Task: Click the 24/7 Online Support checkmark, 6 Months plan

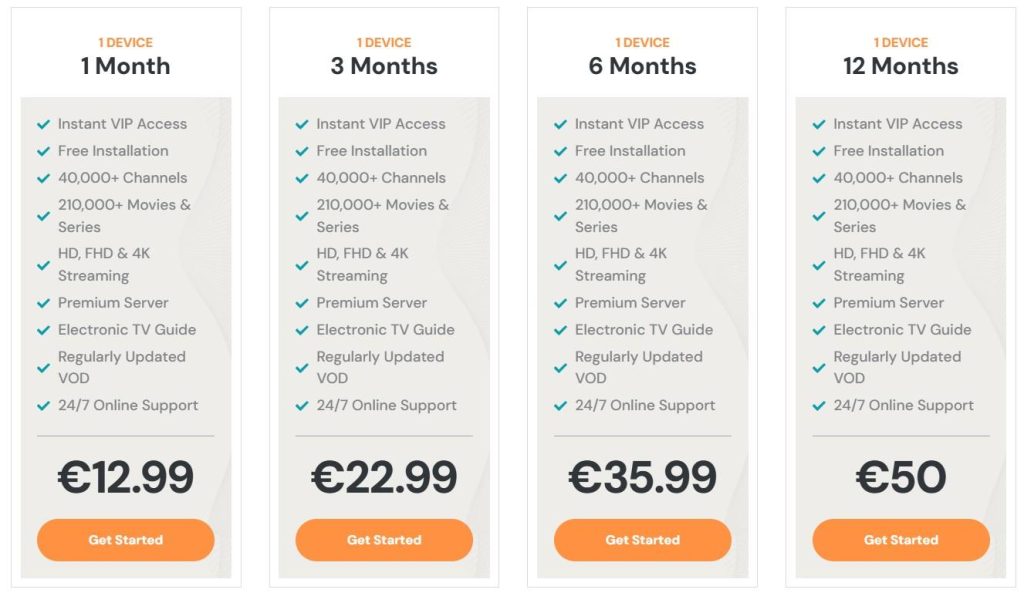Action: tap(559, 405)
